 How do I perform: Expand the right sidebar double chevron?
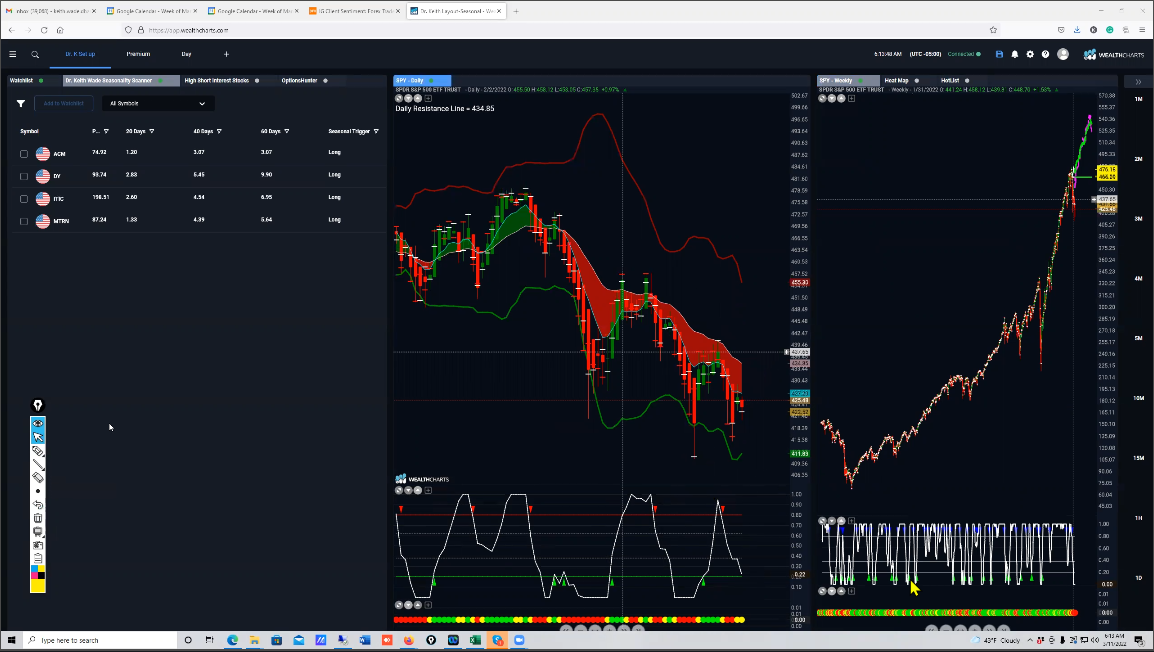pos(1138,82)
